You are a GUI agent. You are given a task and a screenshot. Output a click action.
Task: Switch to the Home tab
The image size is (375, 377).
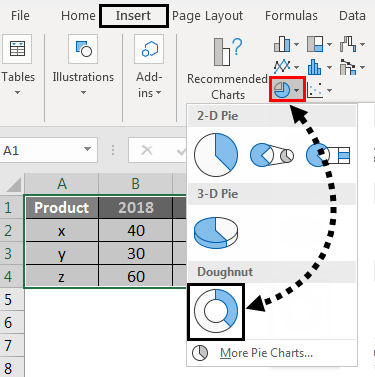tap(78, 16)
